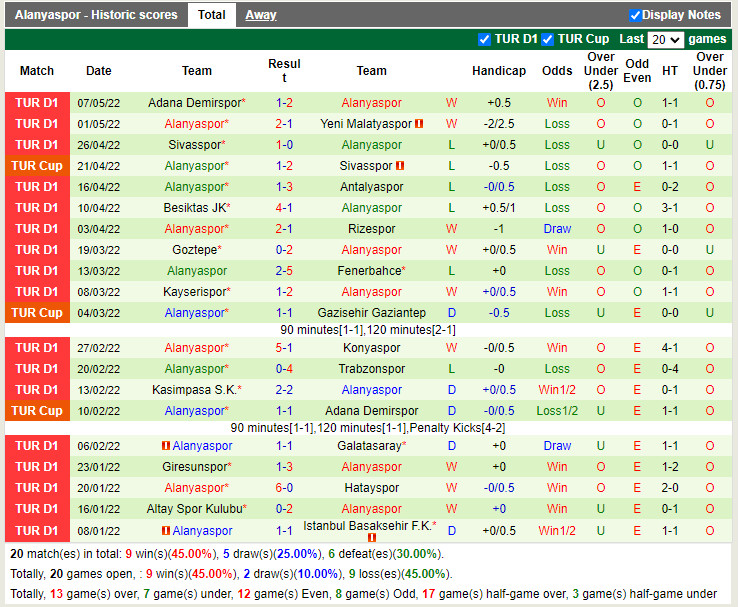
Task: Click the Handicap column header
Action: pos(499,71)
